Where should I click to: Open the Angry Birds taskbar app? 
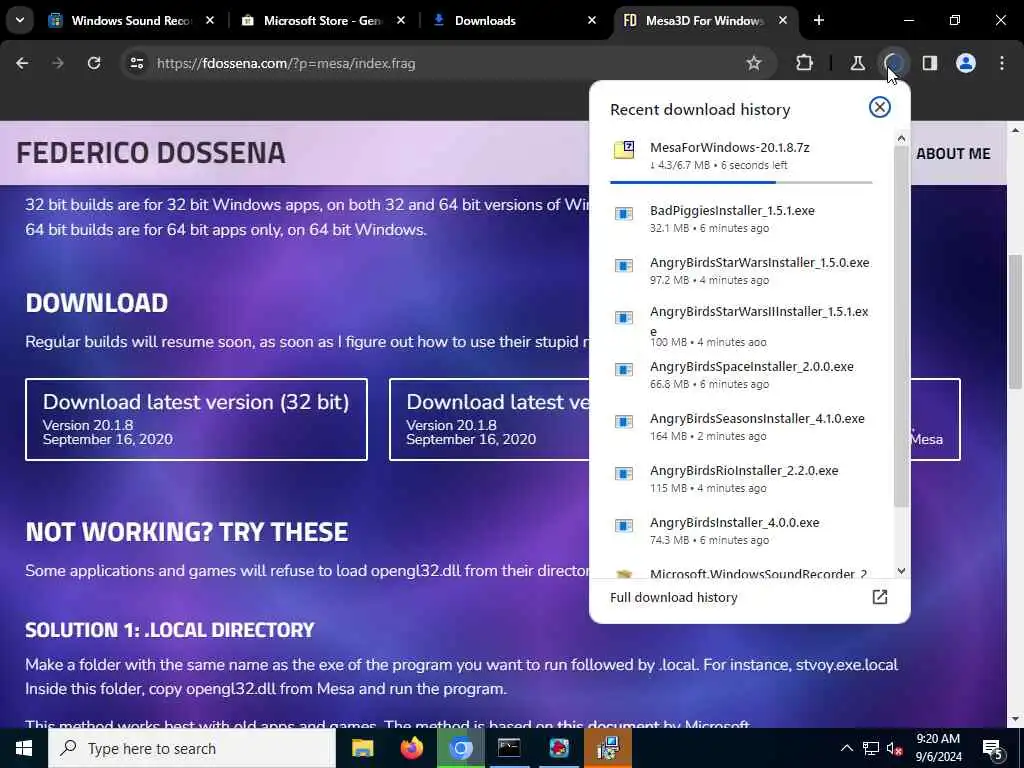coord(558,748)
